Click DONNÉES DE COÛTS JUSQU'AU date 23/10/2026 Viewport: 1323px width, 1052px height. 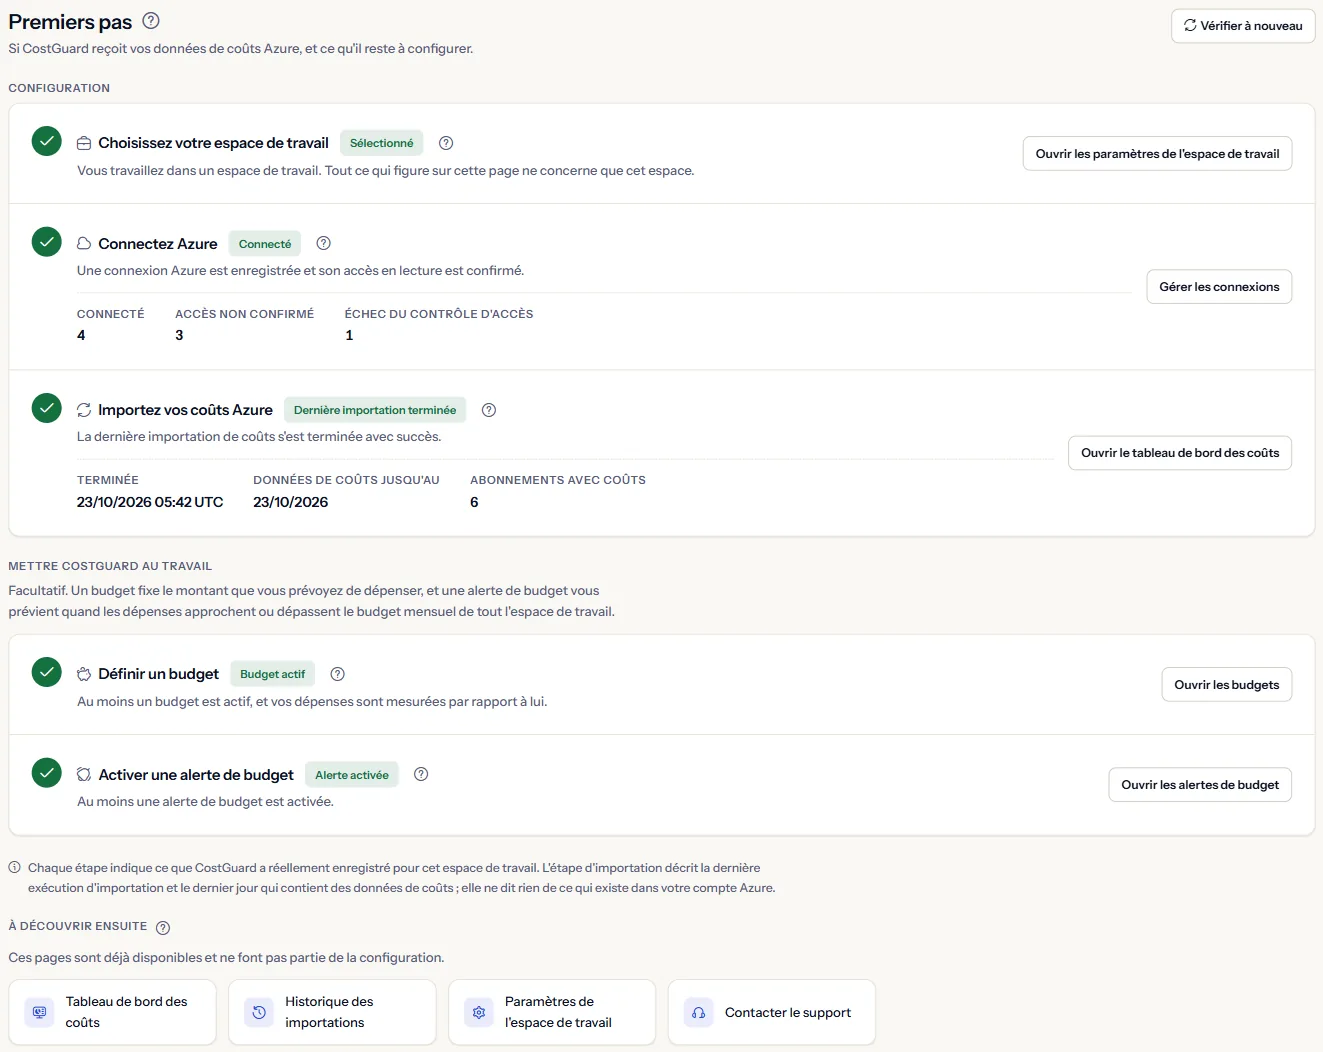pyautogui.click(x=290, y=502)
